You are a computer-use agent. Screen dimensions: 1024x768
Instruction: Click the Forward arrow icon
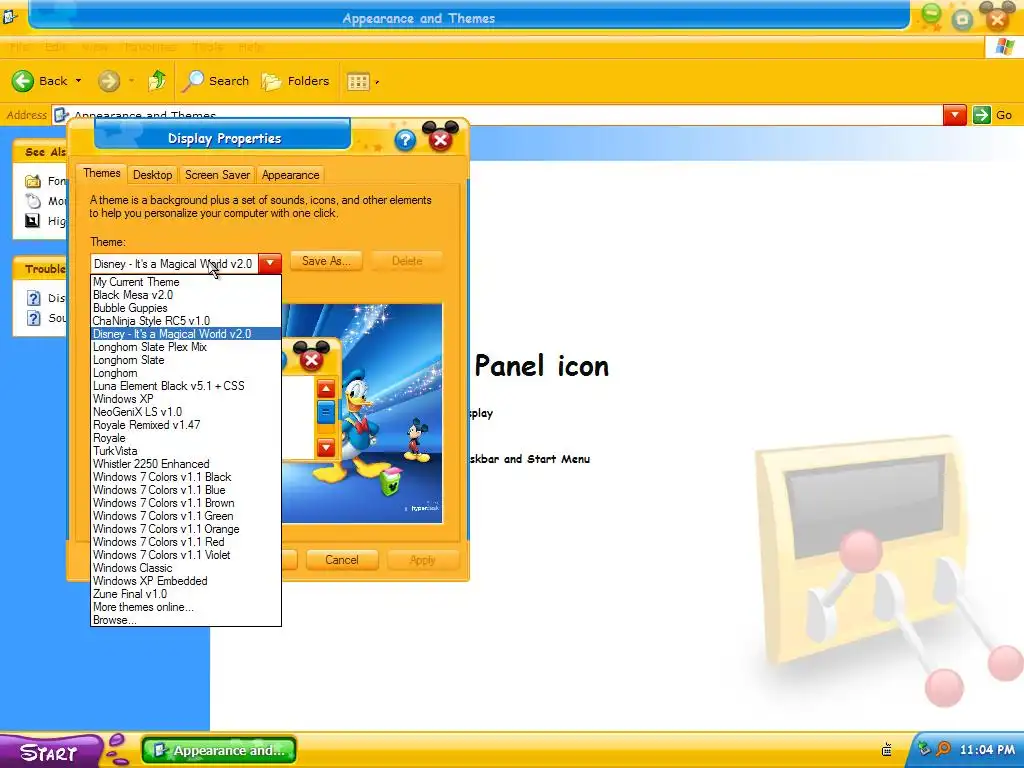click(109, 81)
